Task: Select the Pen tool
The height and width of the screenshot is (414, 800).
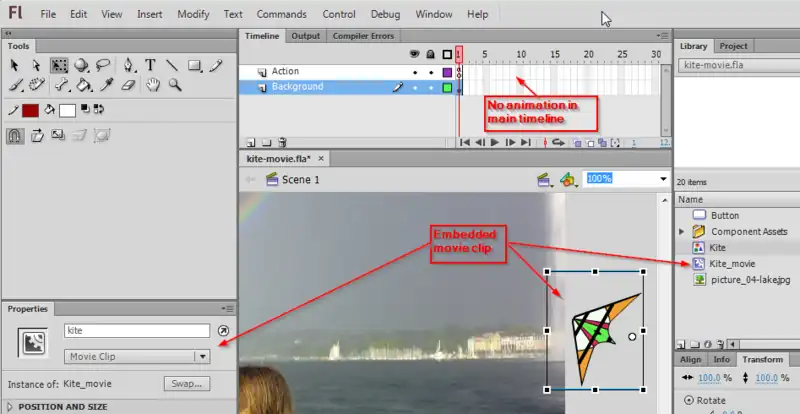Action: (129, 65)
